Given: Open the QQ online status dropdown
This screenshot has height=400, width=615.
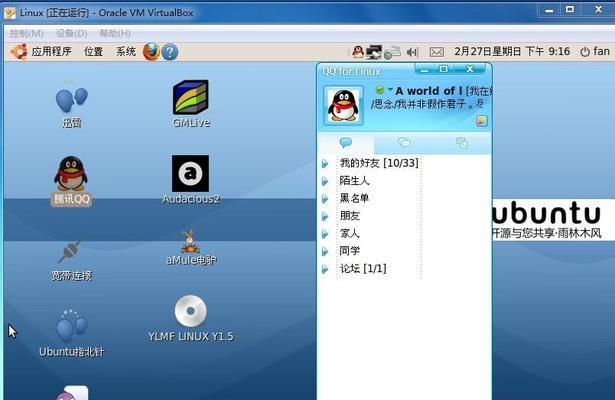Looking at the screenshot, I should pos(383,90).
